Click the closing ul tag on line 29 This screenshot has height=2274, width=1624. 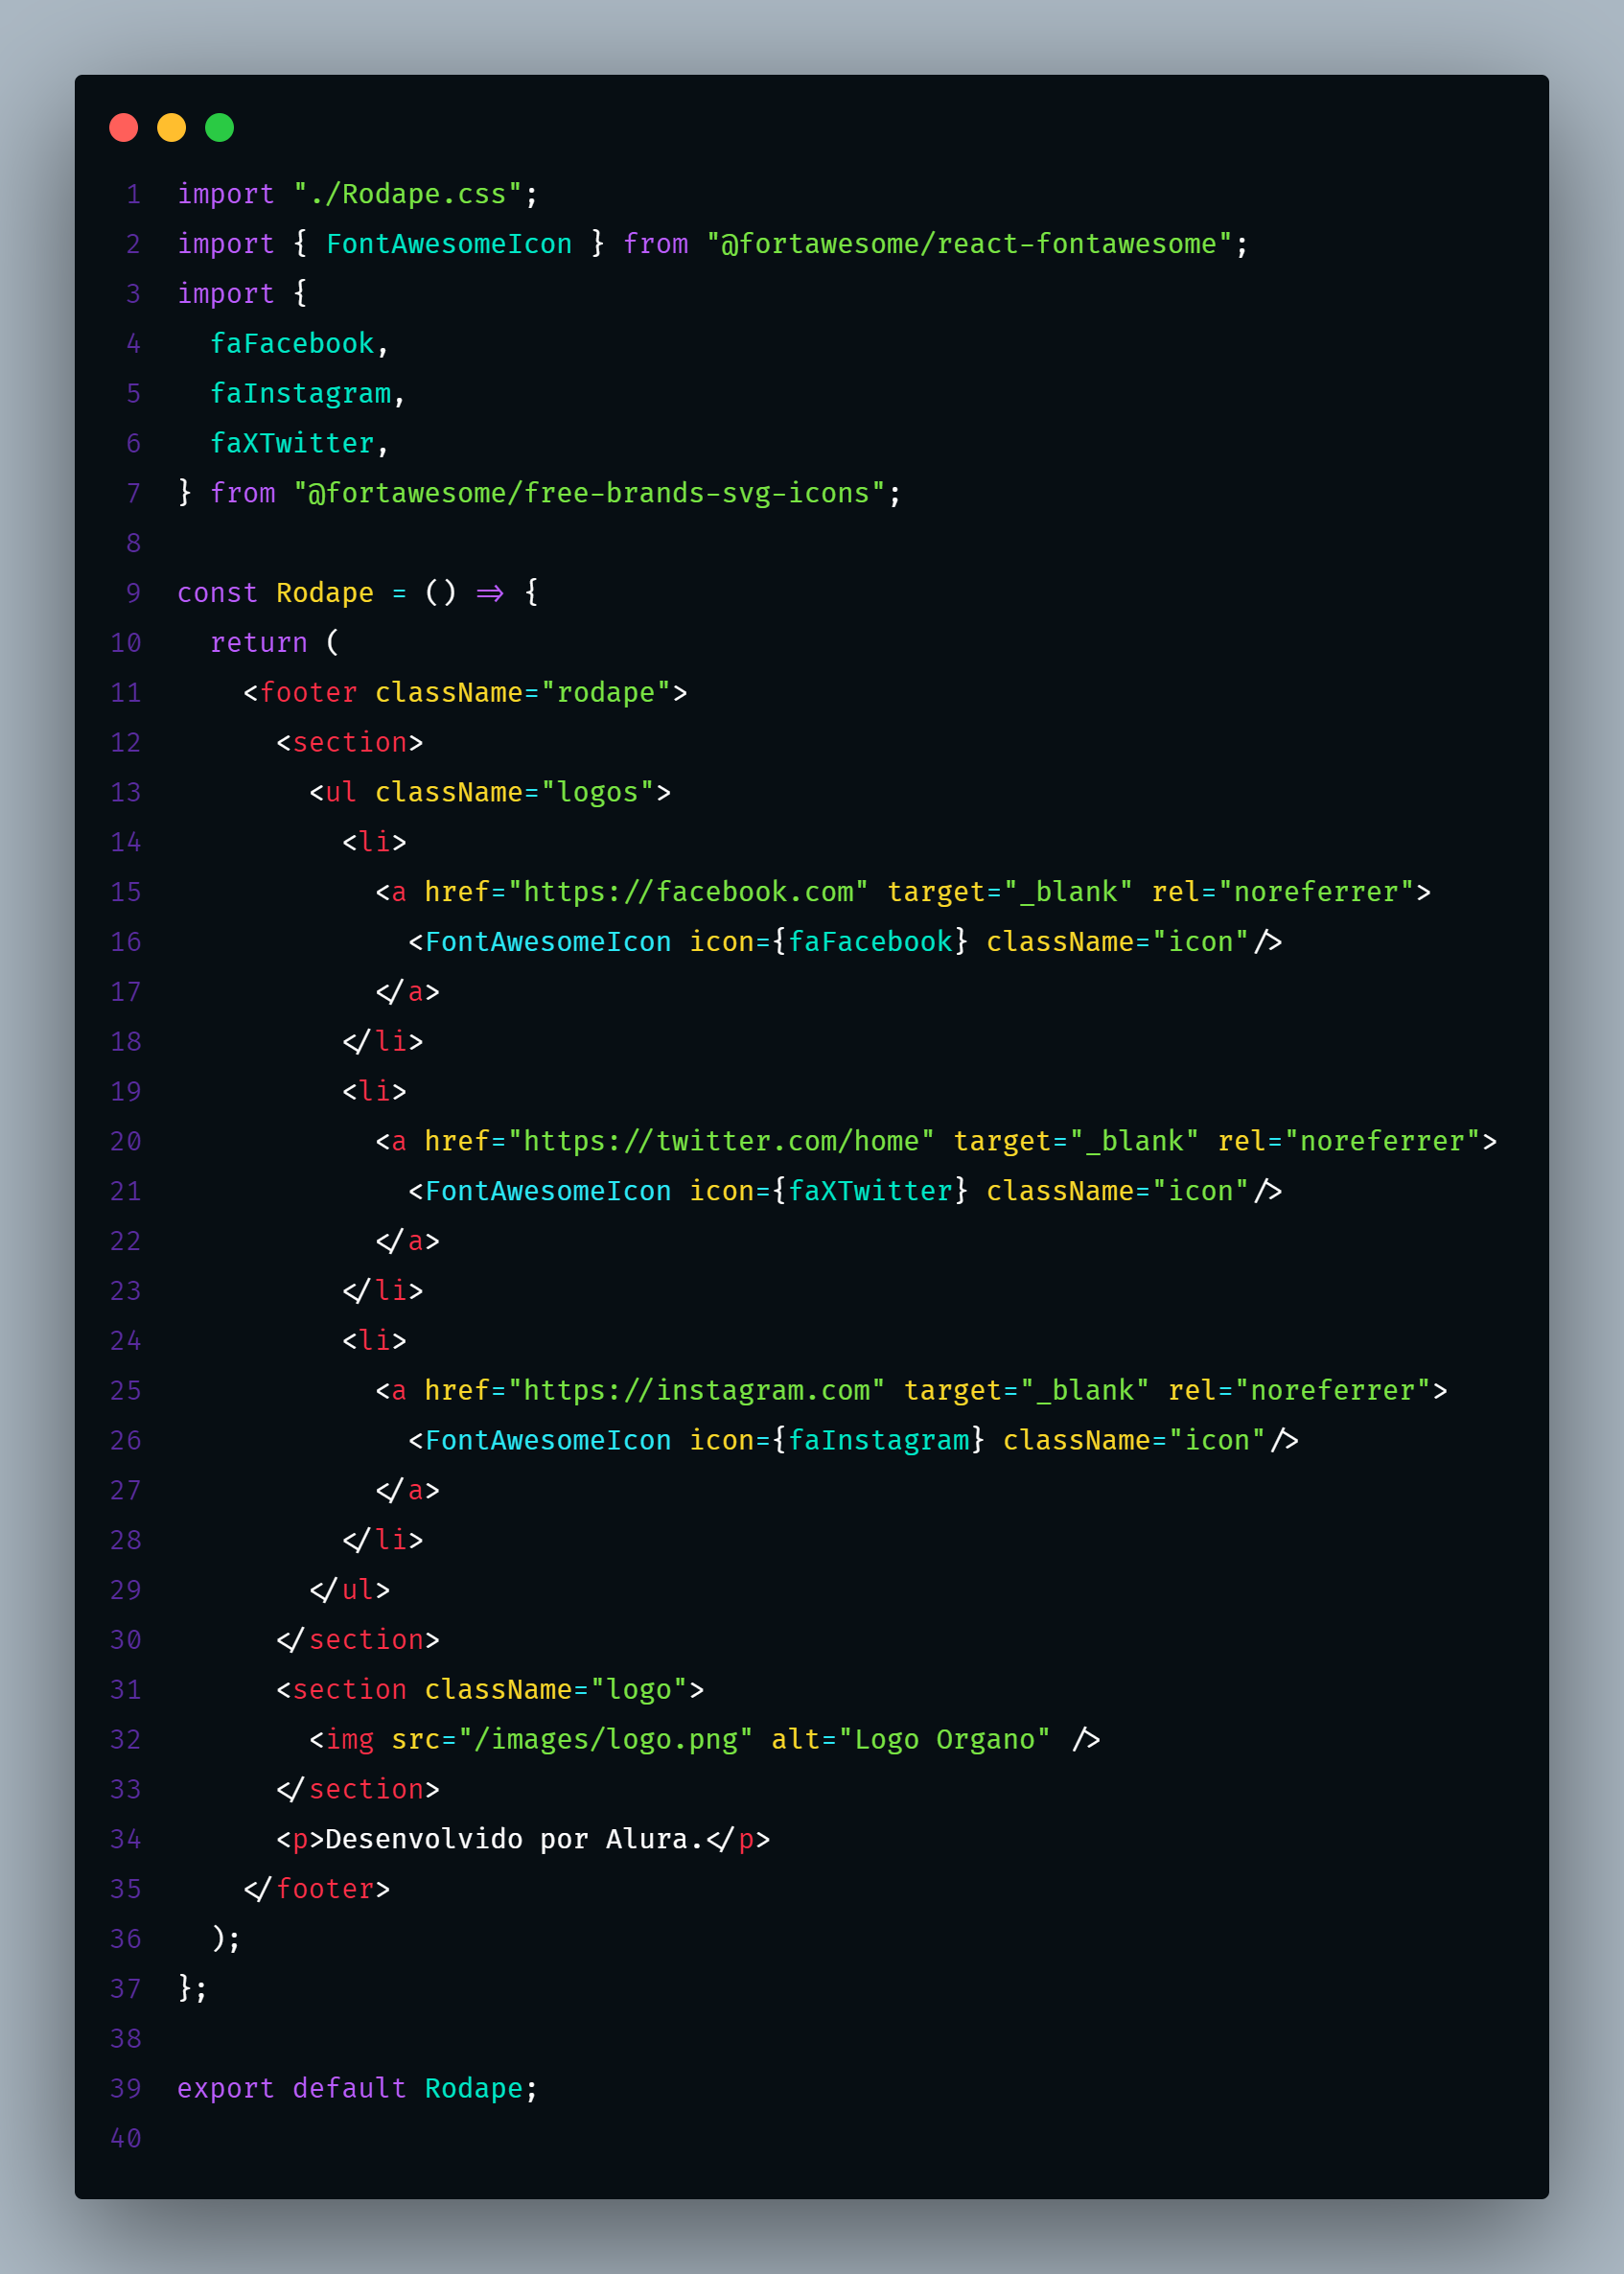coord(350,1590)
